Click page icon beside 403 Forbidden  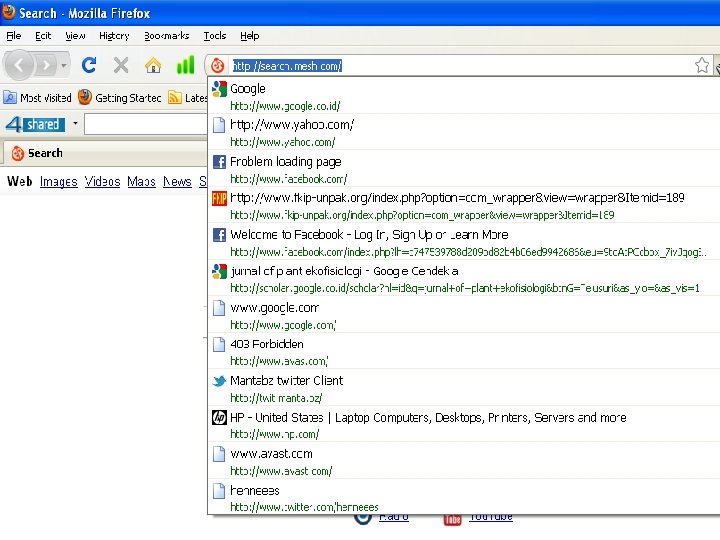click(219, 344)
